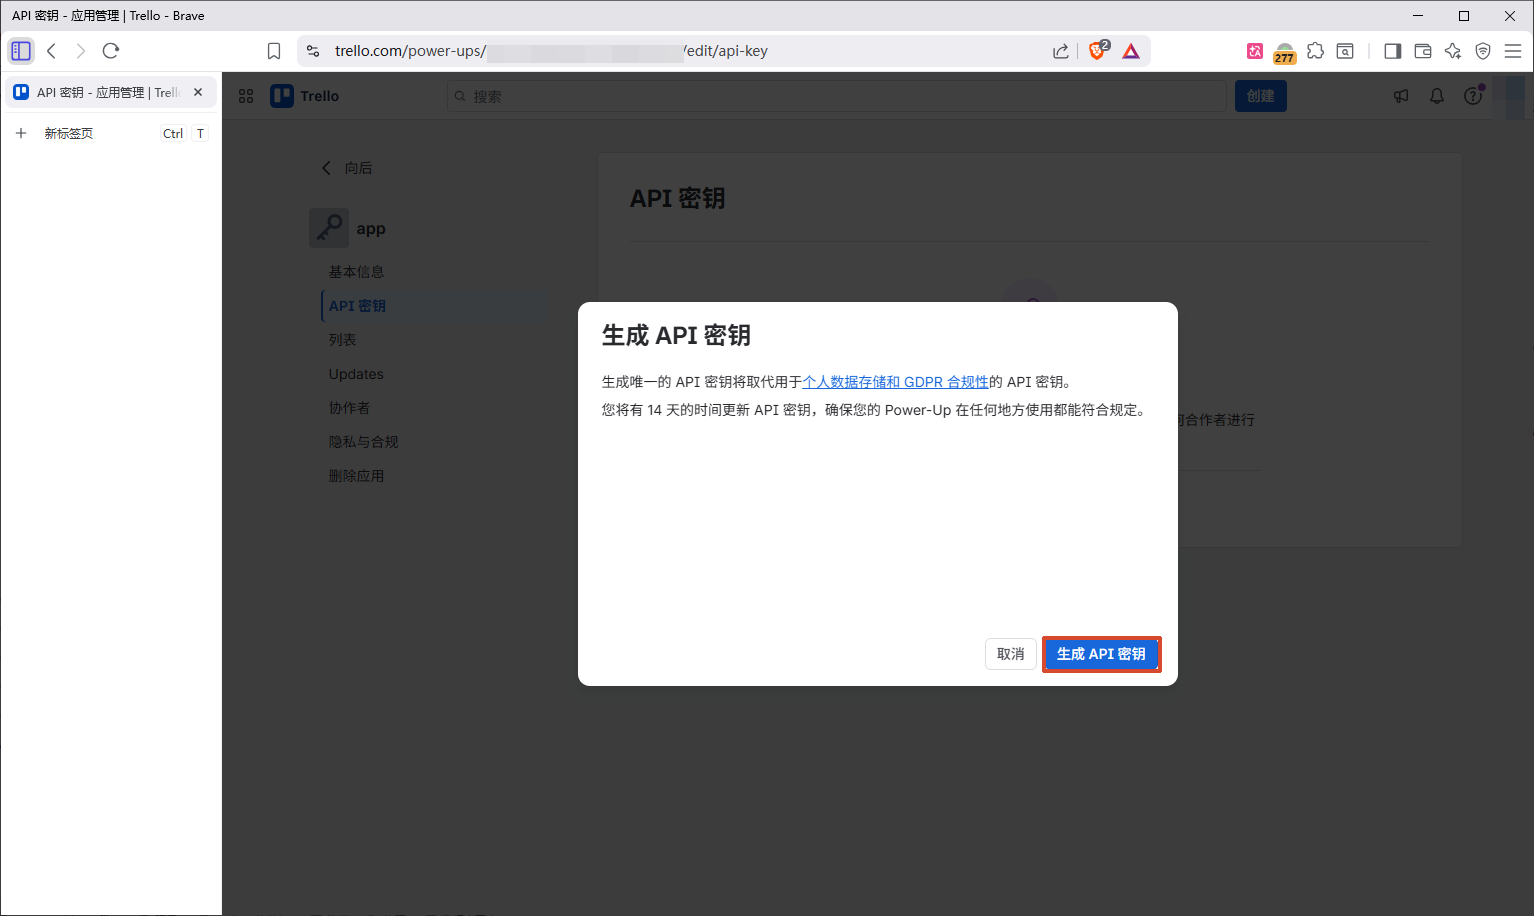The image size is (1534, 916).
Task: Click the share page icon in address bar
Action: 1061,51
